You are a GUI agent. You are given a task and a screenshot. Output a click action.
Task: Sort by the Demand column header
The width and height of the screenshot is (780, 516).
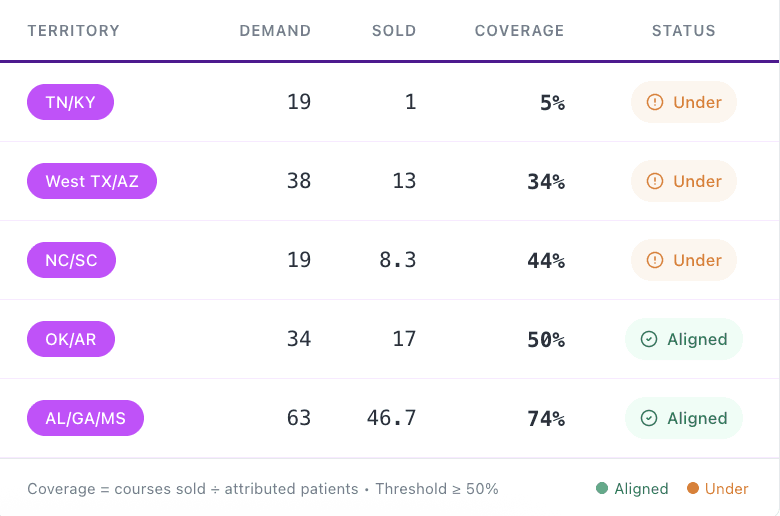pos(275,31)
